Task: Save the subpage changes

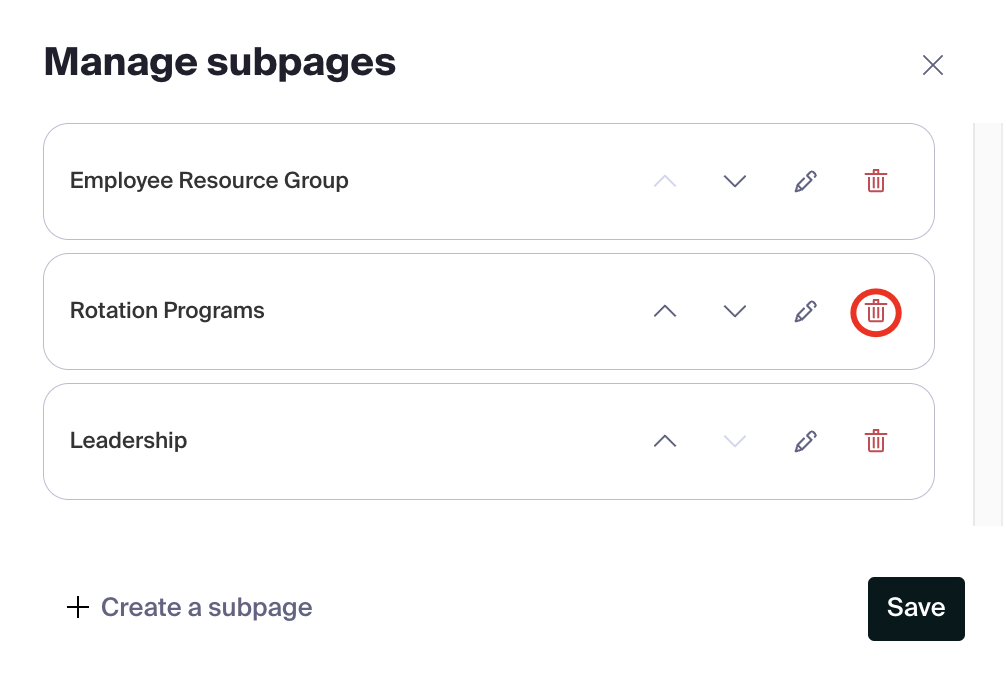Action: click(915, 608)
